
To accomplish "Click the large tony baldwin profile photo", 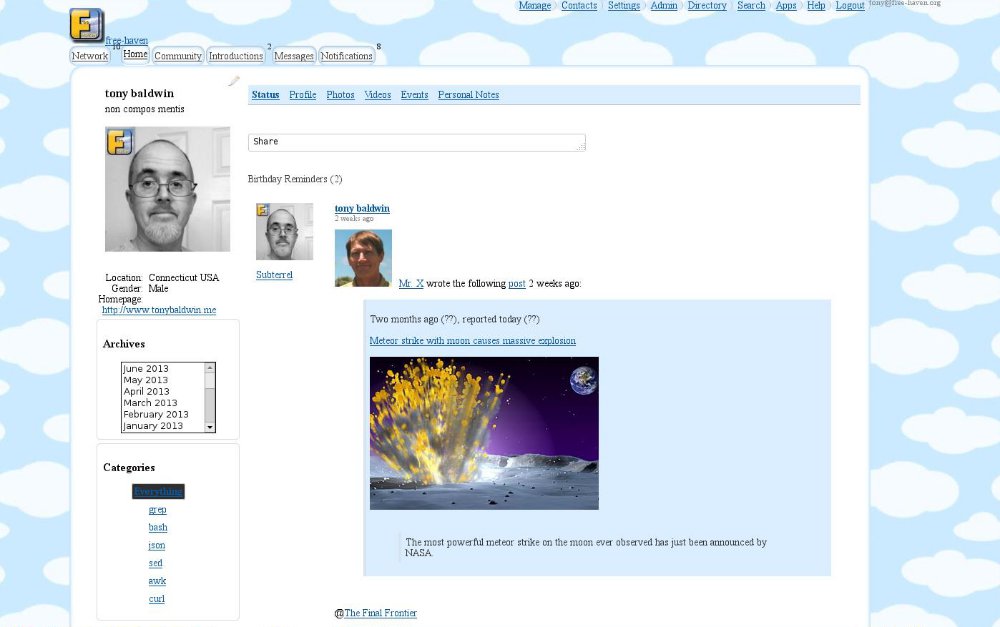I will point(168,189).
